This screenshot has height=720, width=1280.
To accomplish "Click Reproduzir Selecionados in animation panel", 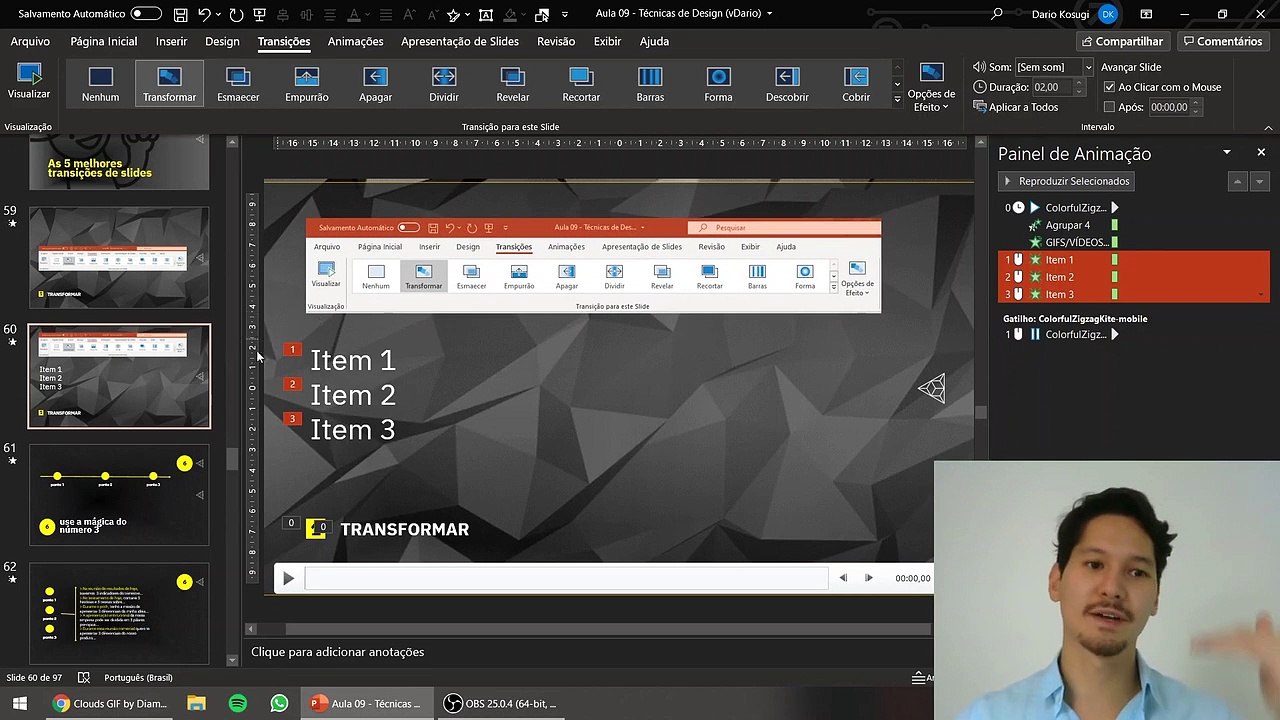I will click(1067, 181).
